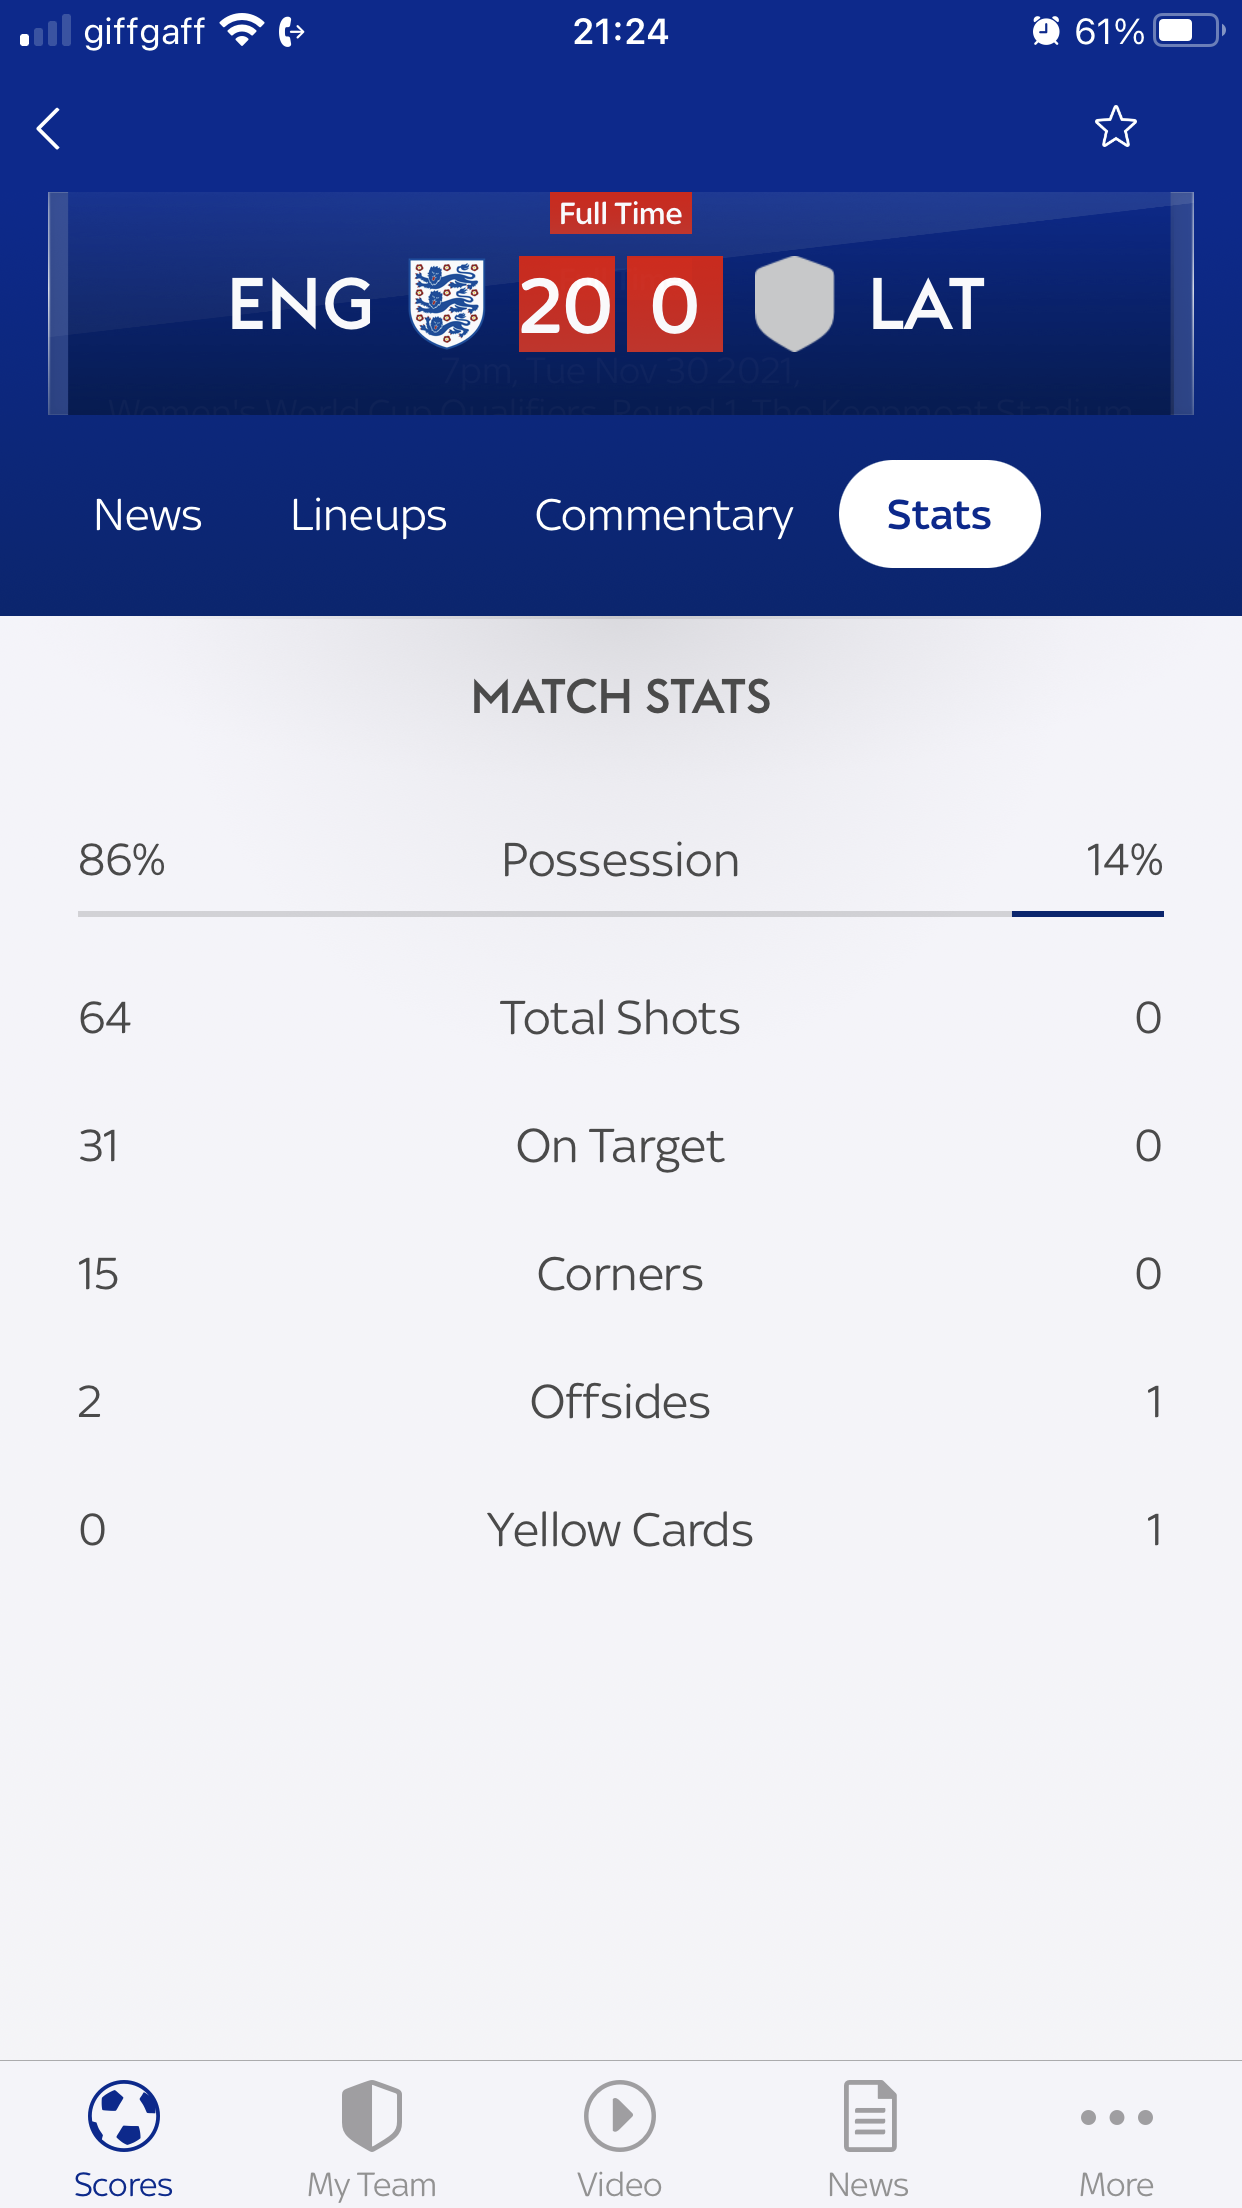Tap the Yellow Cards stat row
This screenshot has width=1242, height=2208.
tap(620, 1530)
